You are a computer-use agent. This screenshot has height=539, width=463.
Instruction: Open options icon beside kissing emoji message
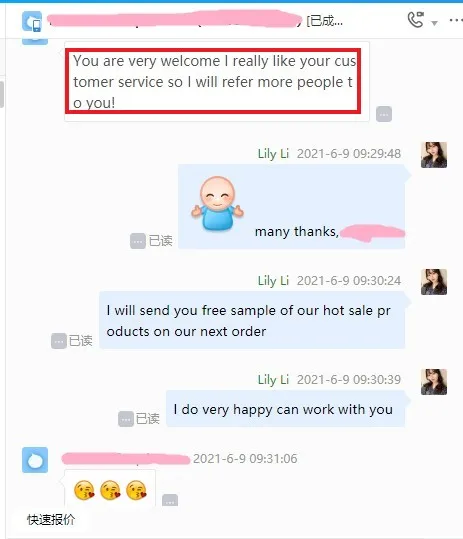tap(170, 500)
